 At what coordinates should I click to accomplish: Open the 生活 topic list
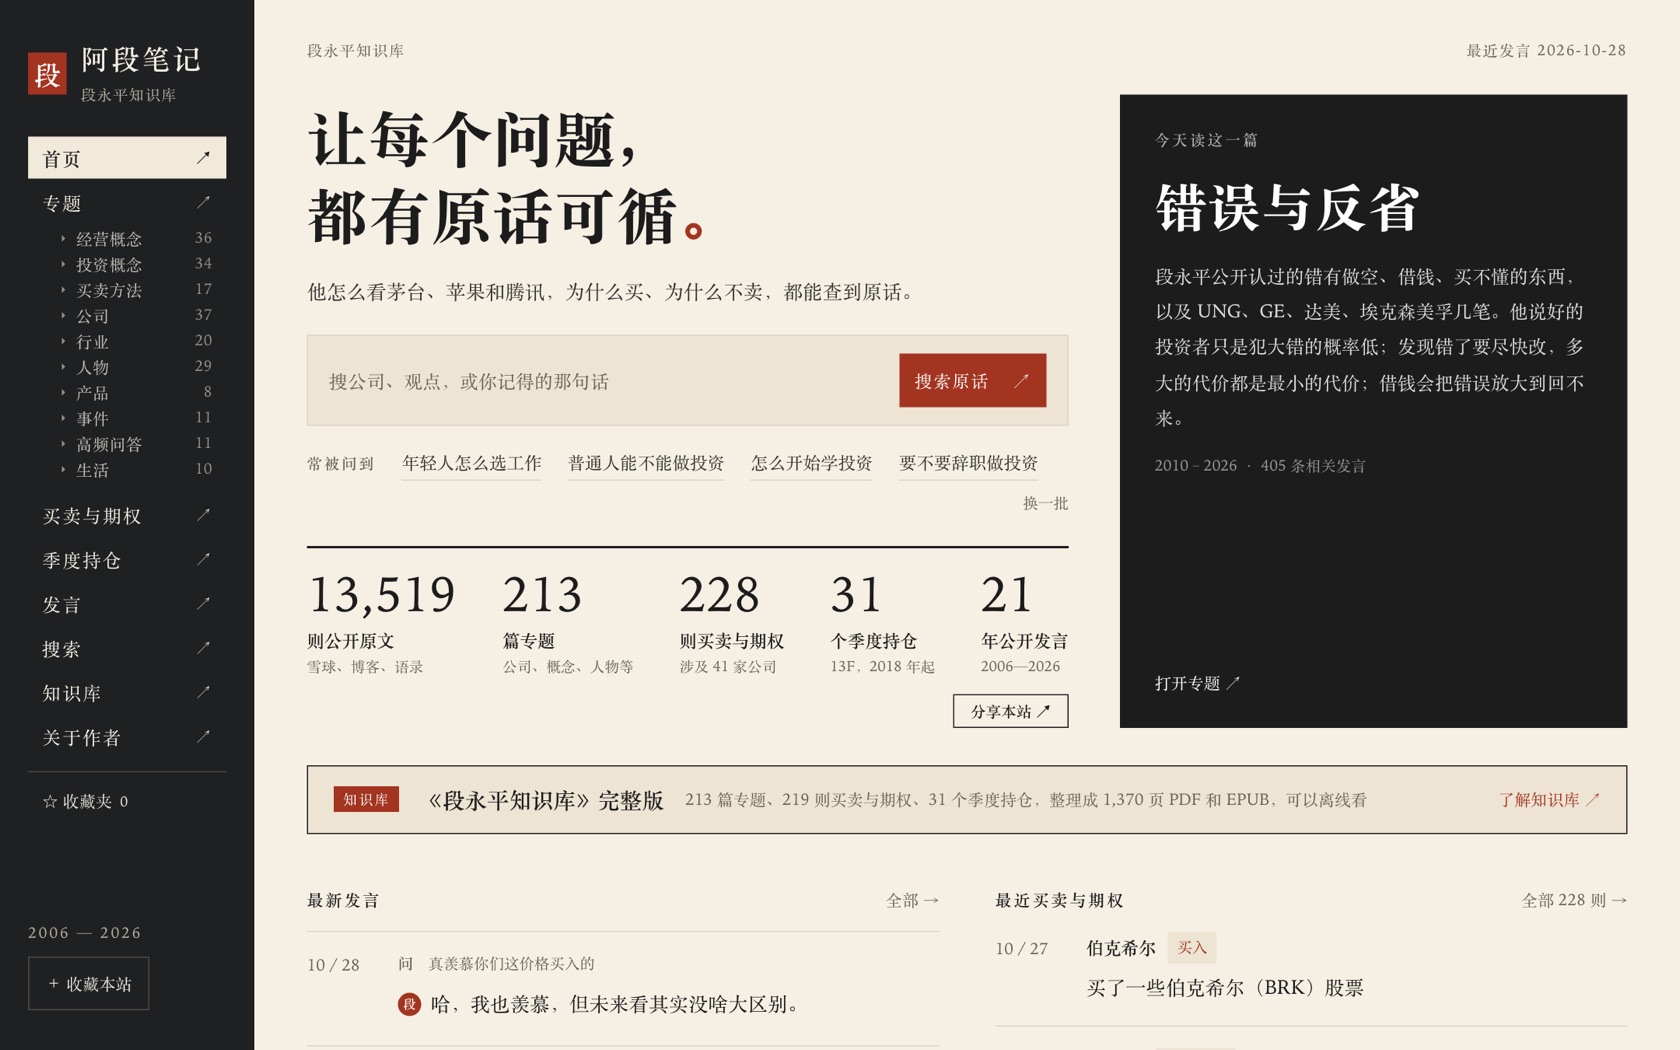point(135,470)
